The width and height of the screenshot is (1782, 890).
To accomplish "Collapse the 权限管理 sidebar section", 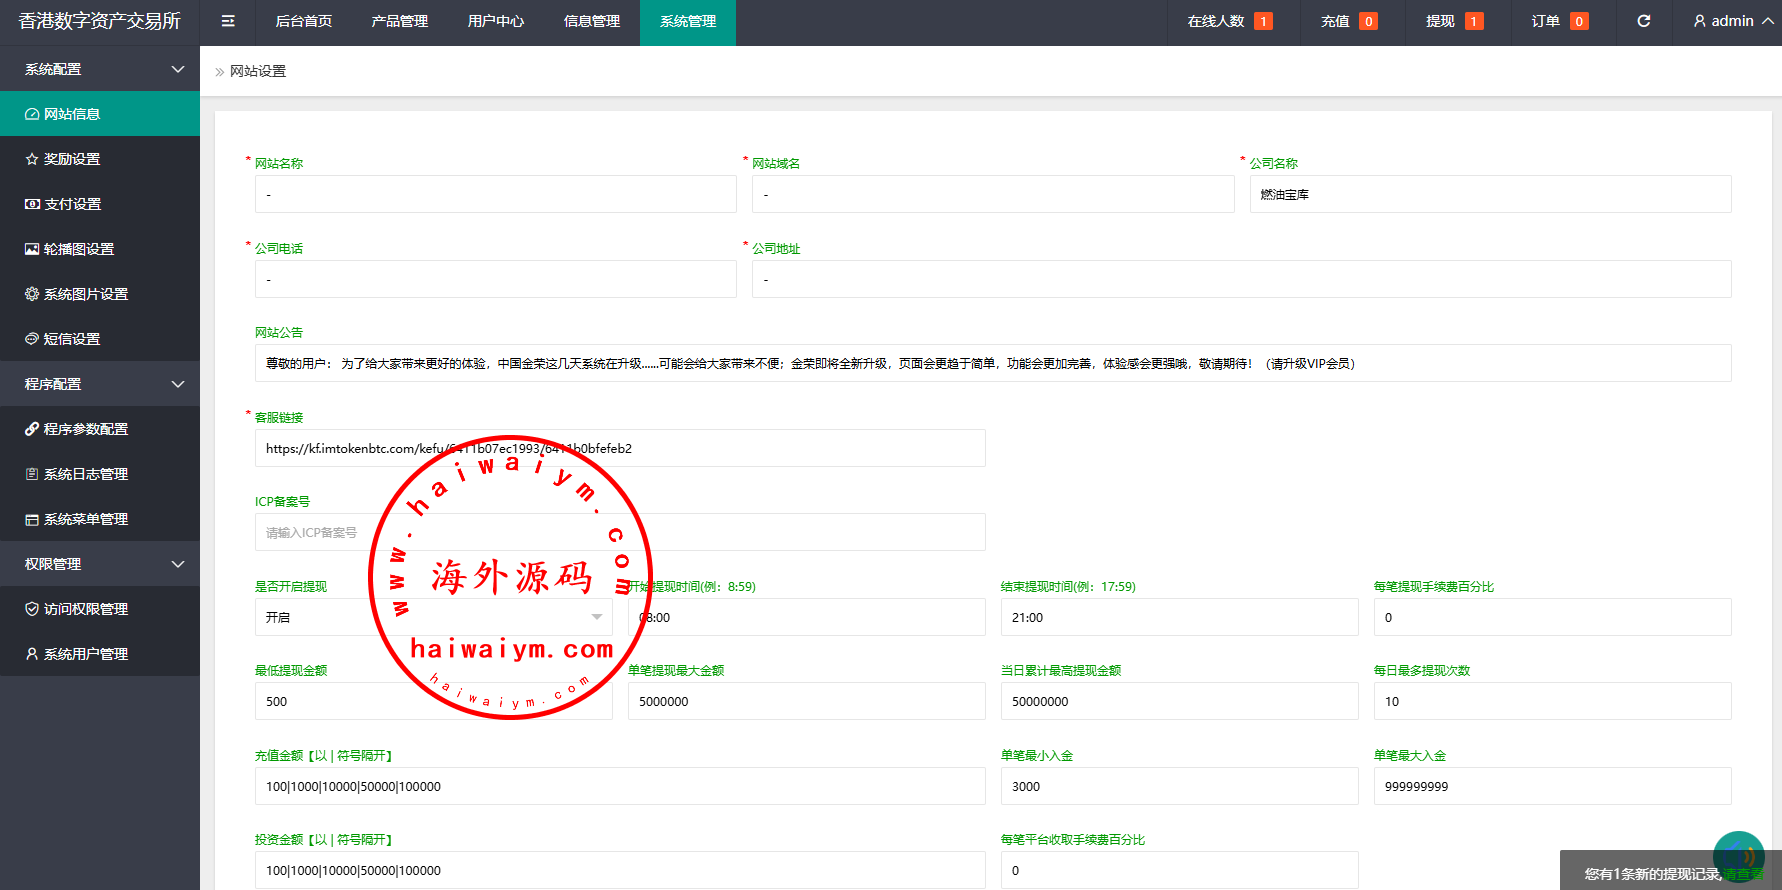I will coord(100,564).
